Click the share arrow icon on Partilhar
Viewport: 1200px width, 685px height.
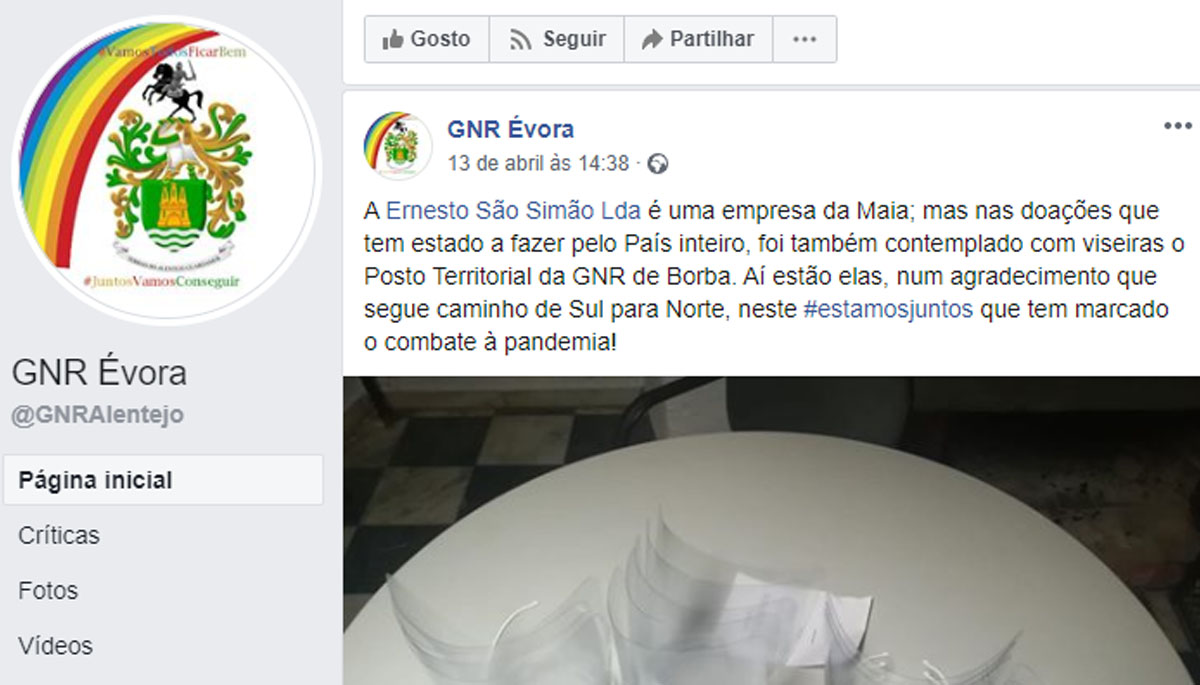tap(652, 40)
